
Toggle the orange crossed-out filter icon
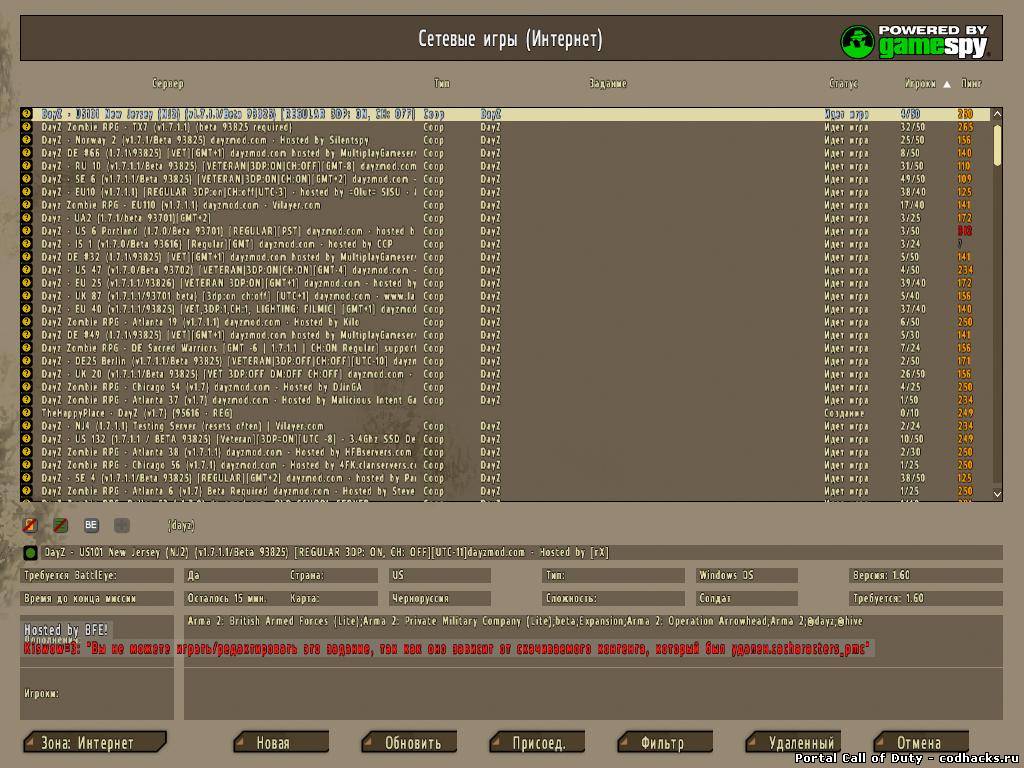30,525
